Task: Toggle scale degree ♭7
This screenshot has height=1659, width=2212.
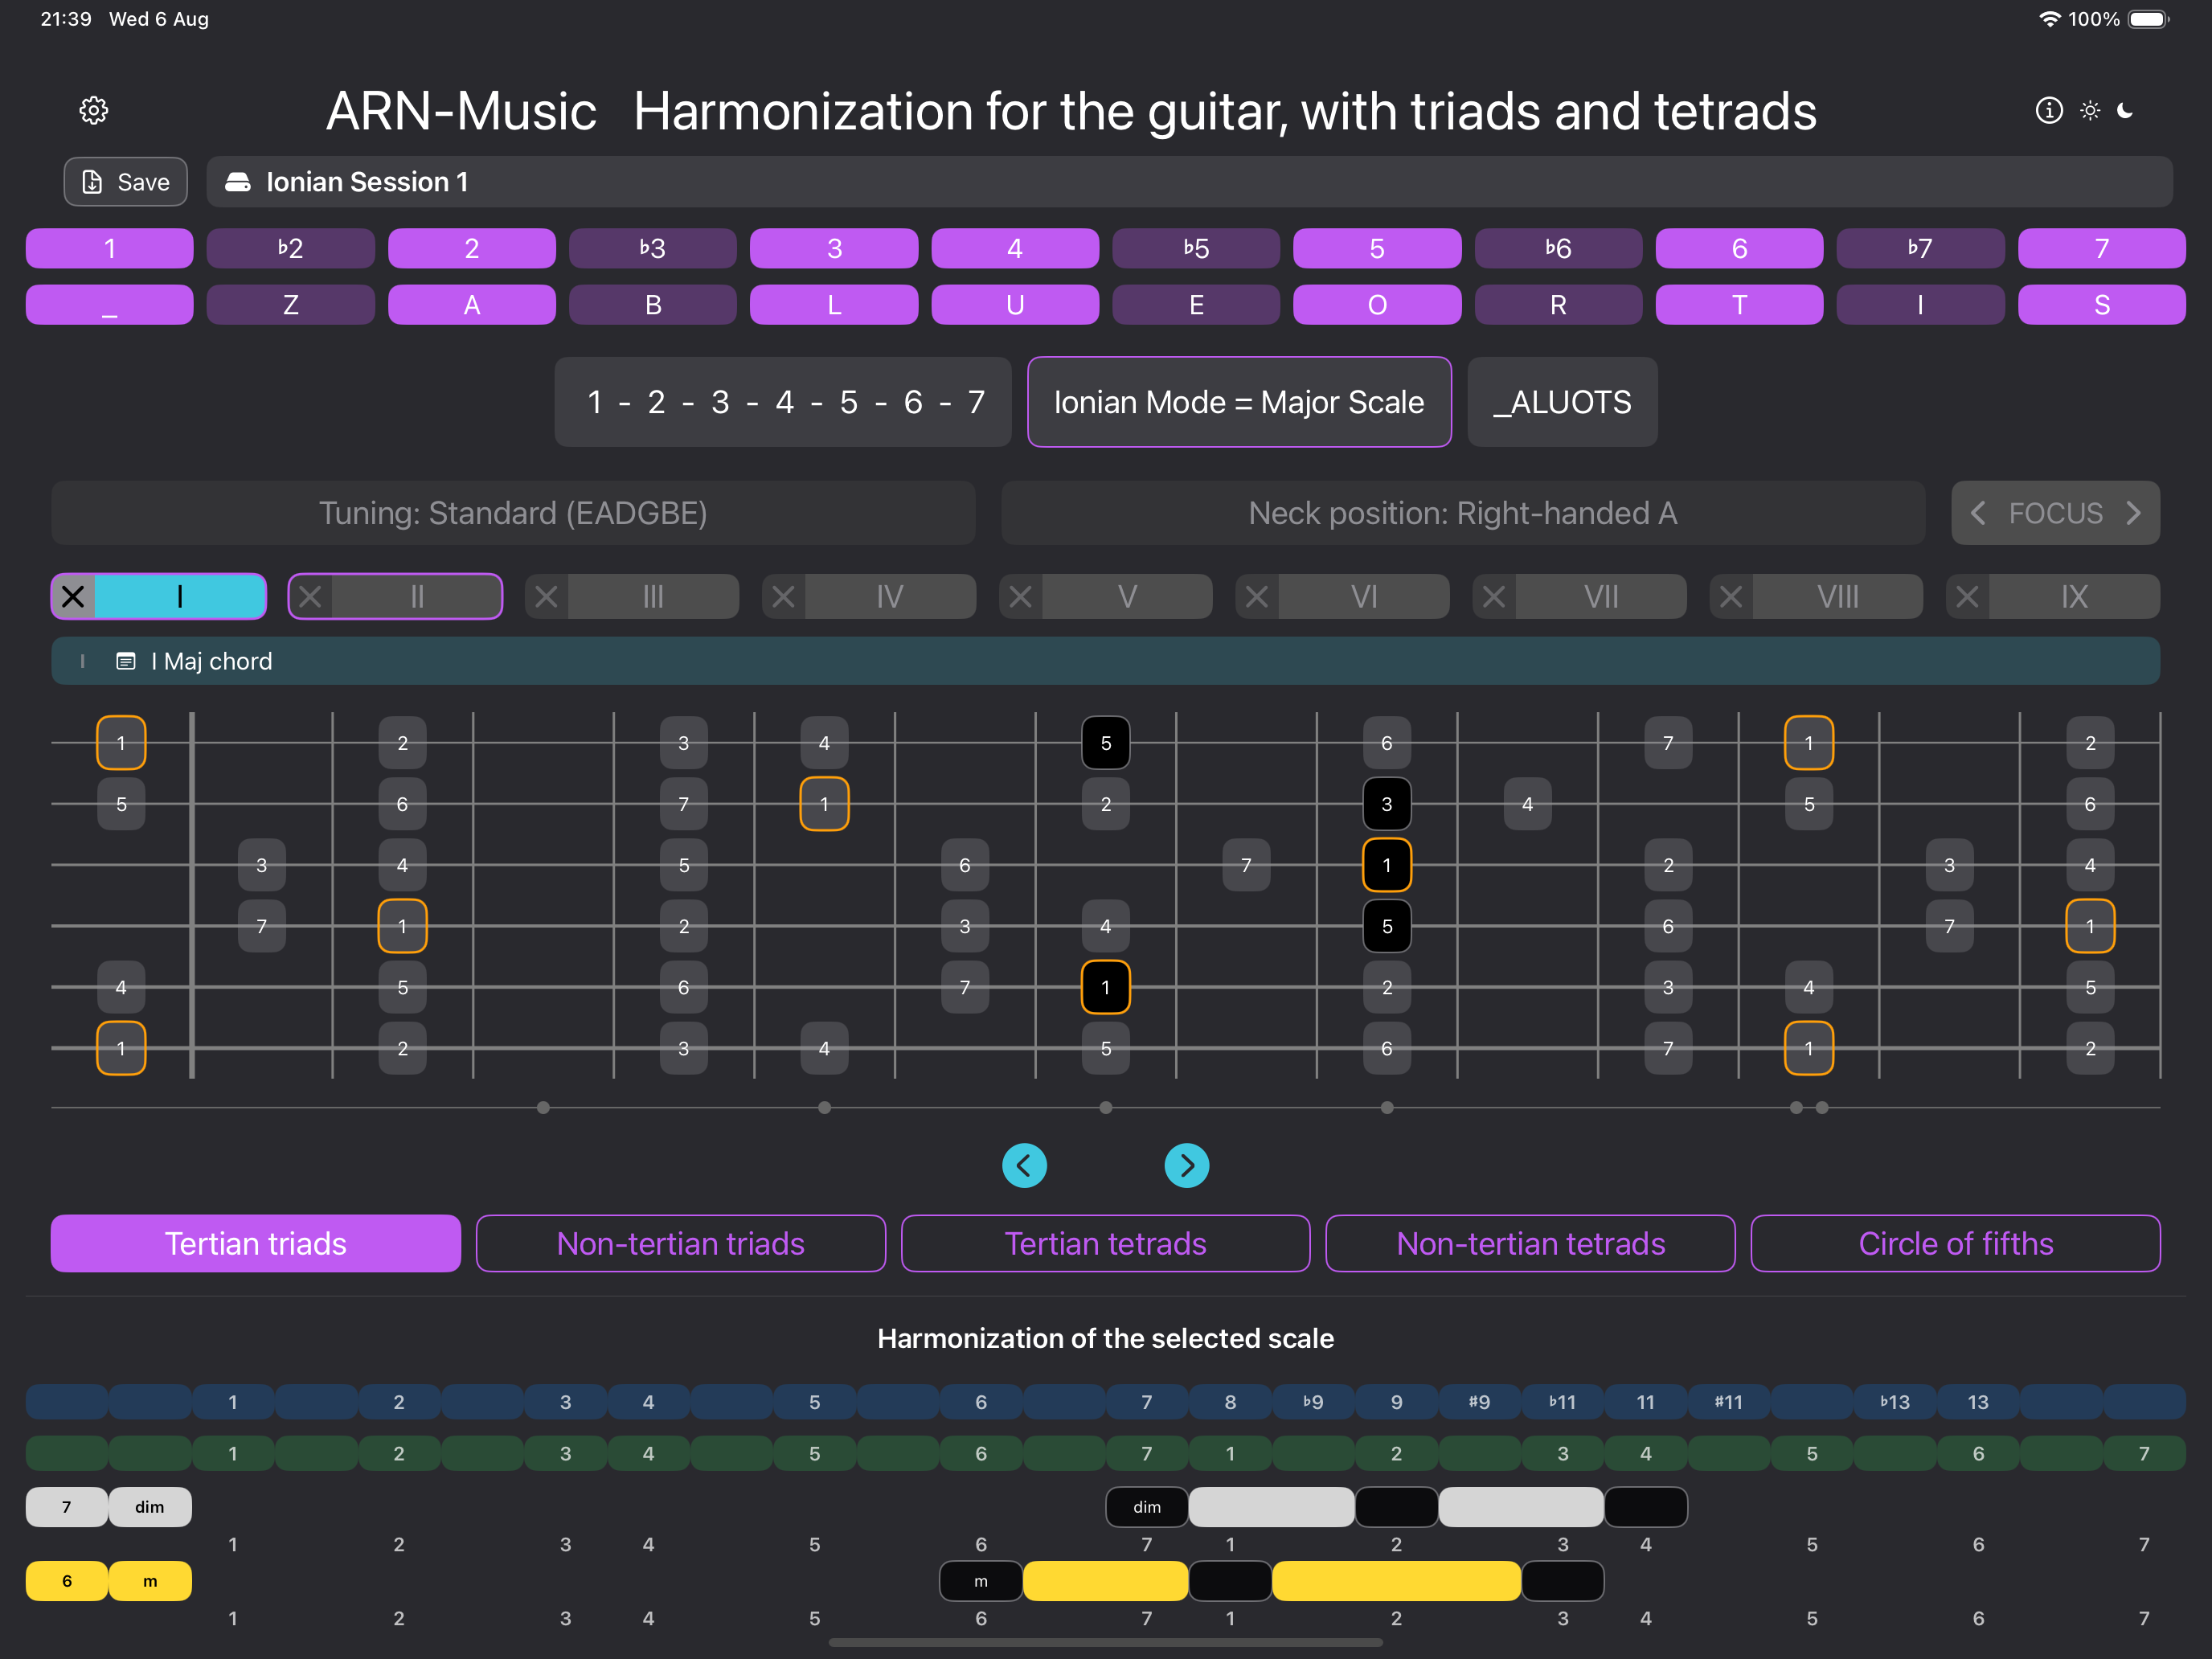Action: [x=1920, y=248]
